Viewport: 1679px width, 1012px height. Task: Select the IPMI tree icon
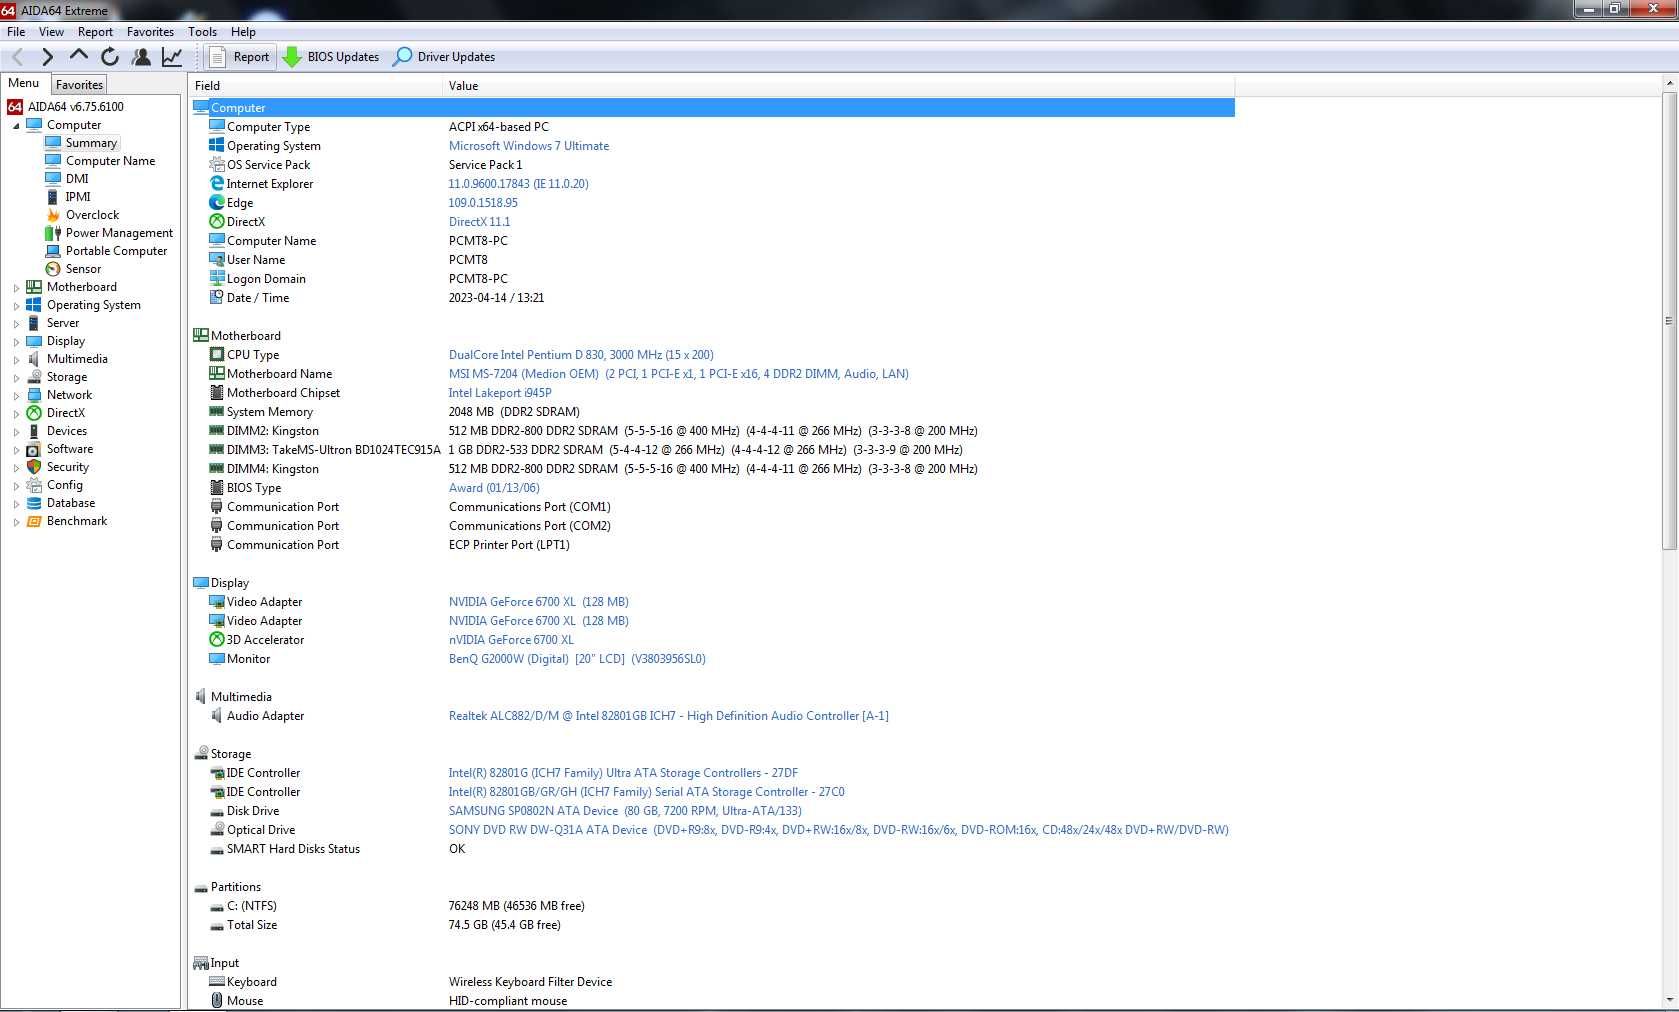pyautogui.click(x=53, y=197)
